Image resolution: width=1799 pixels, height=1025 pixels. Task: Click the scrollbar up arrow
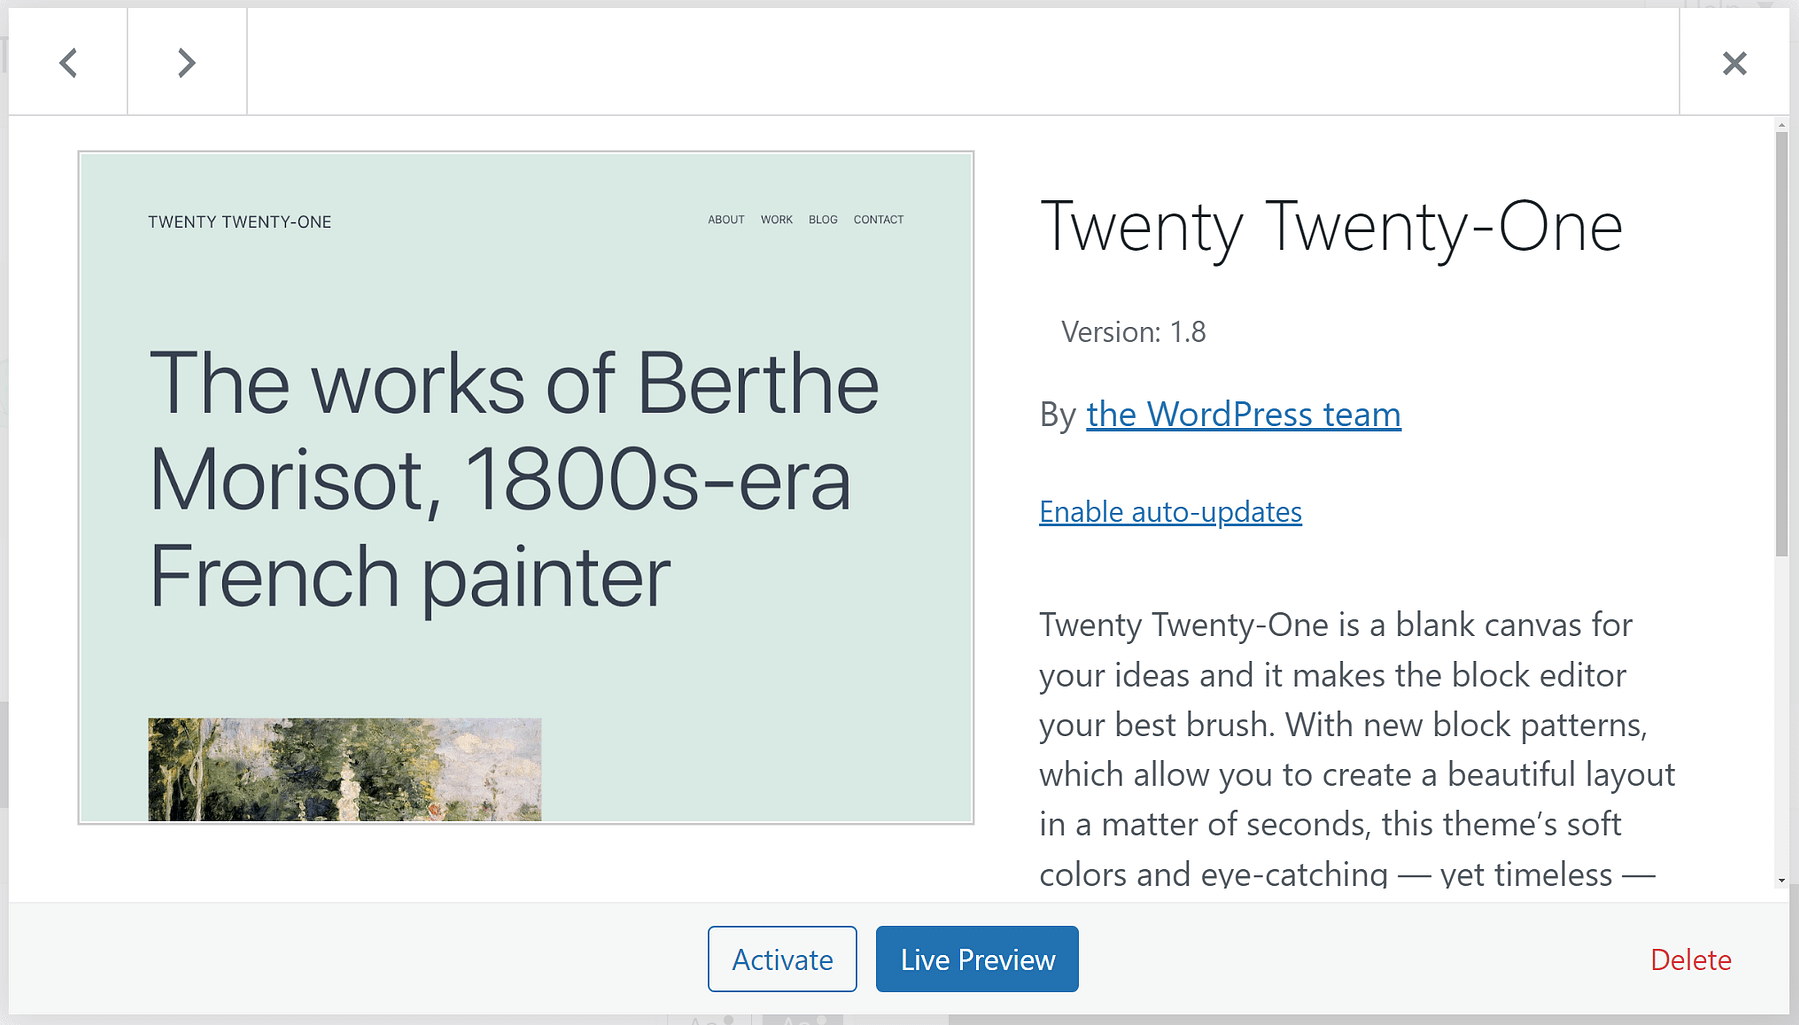(x=1781, y=126)
